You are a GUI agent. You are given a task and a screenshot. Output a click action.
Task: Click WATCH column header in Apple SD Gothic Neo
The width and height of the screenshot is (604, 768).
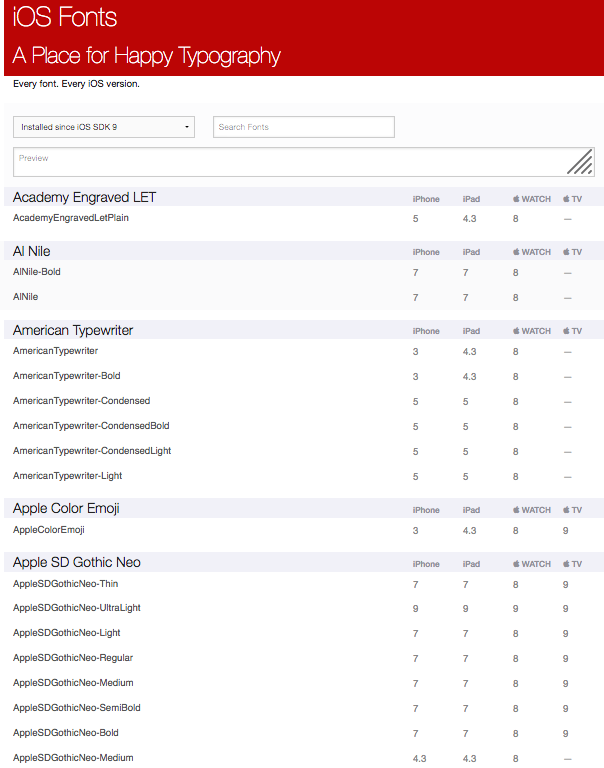tap(532, 564)
